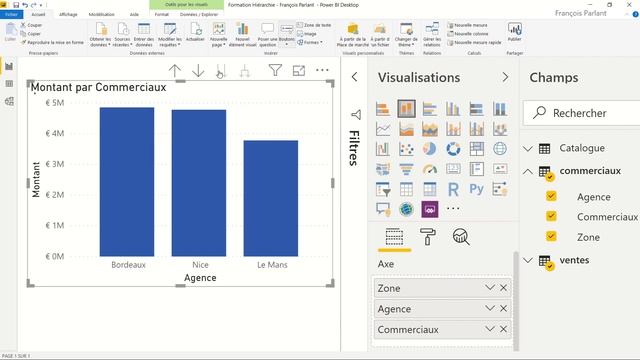The image size is (640, 360).
Task: Drill up in the chart
Action: pyautogui.click(x=175, y=71)
